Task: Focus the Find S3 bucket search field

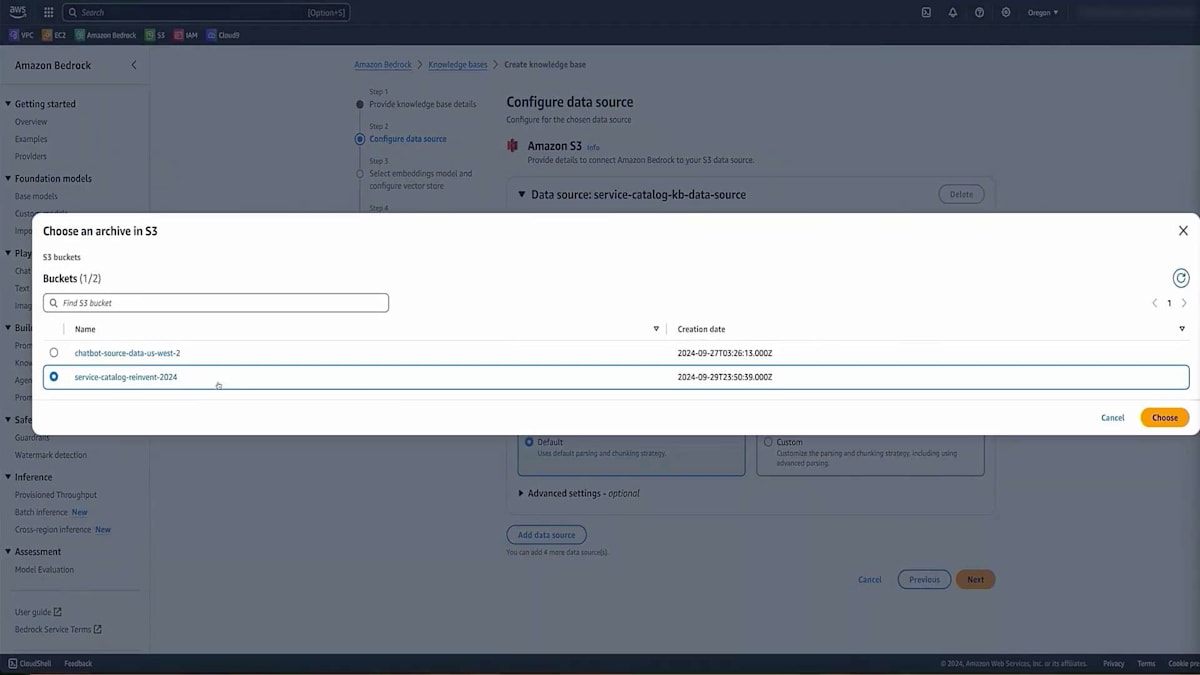Action: point(216,303)
